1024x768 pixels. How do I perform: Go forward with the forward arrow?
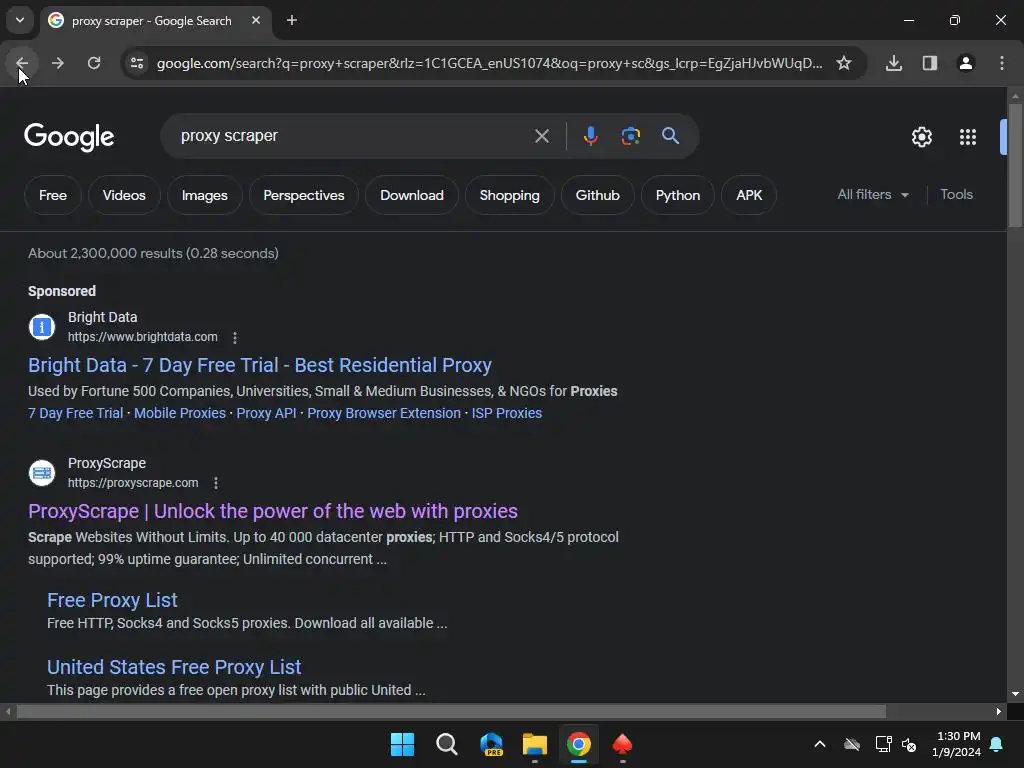[57, 63]
